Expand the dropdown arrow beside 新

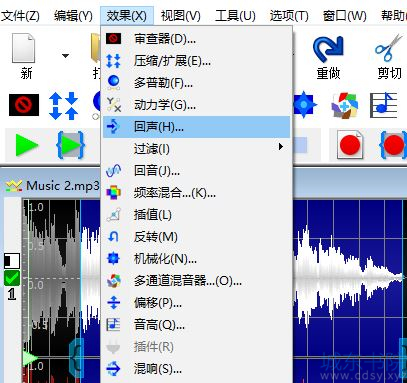(66, 56)
